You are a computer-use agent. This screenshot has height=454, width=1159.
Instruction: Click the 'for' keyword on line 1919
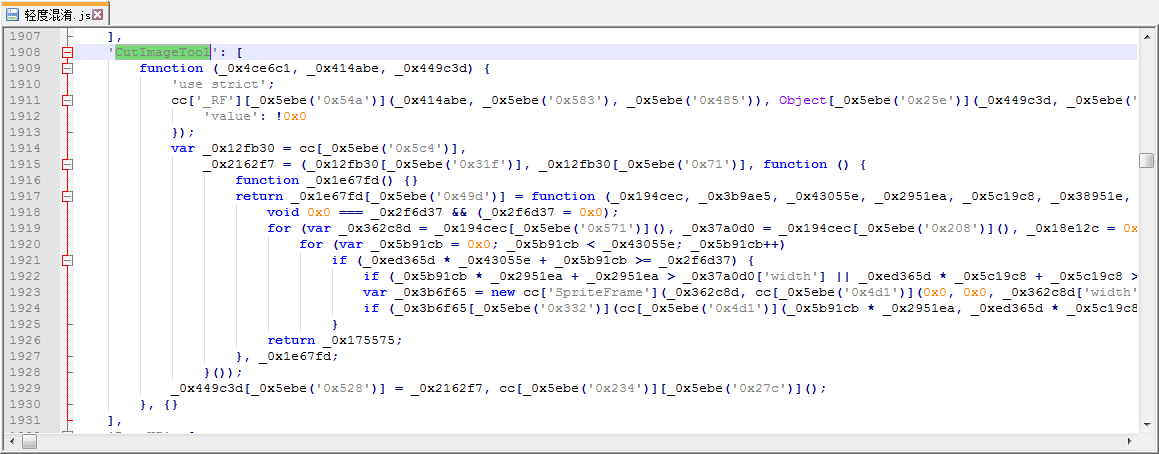point(279,228)
